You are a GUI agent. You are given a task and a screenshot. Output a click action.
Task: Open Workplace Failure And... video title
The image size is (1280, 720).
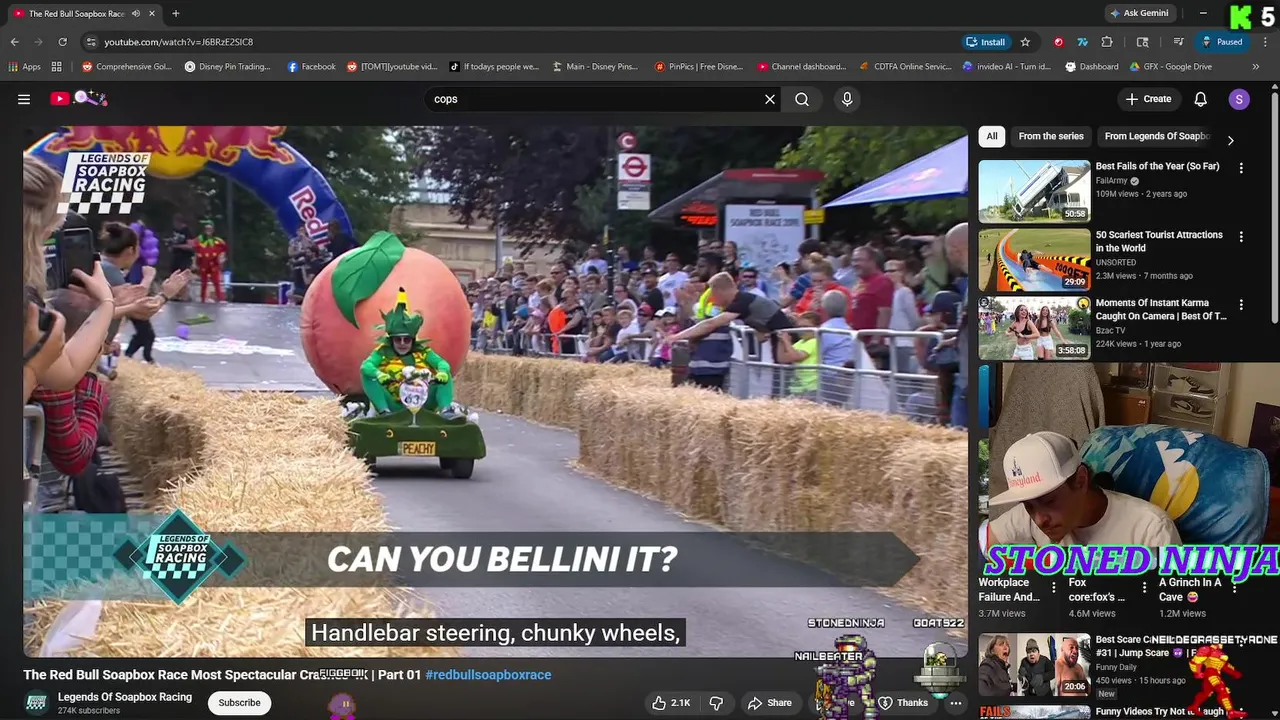pyautogui.click(x=1009, y=590)
